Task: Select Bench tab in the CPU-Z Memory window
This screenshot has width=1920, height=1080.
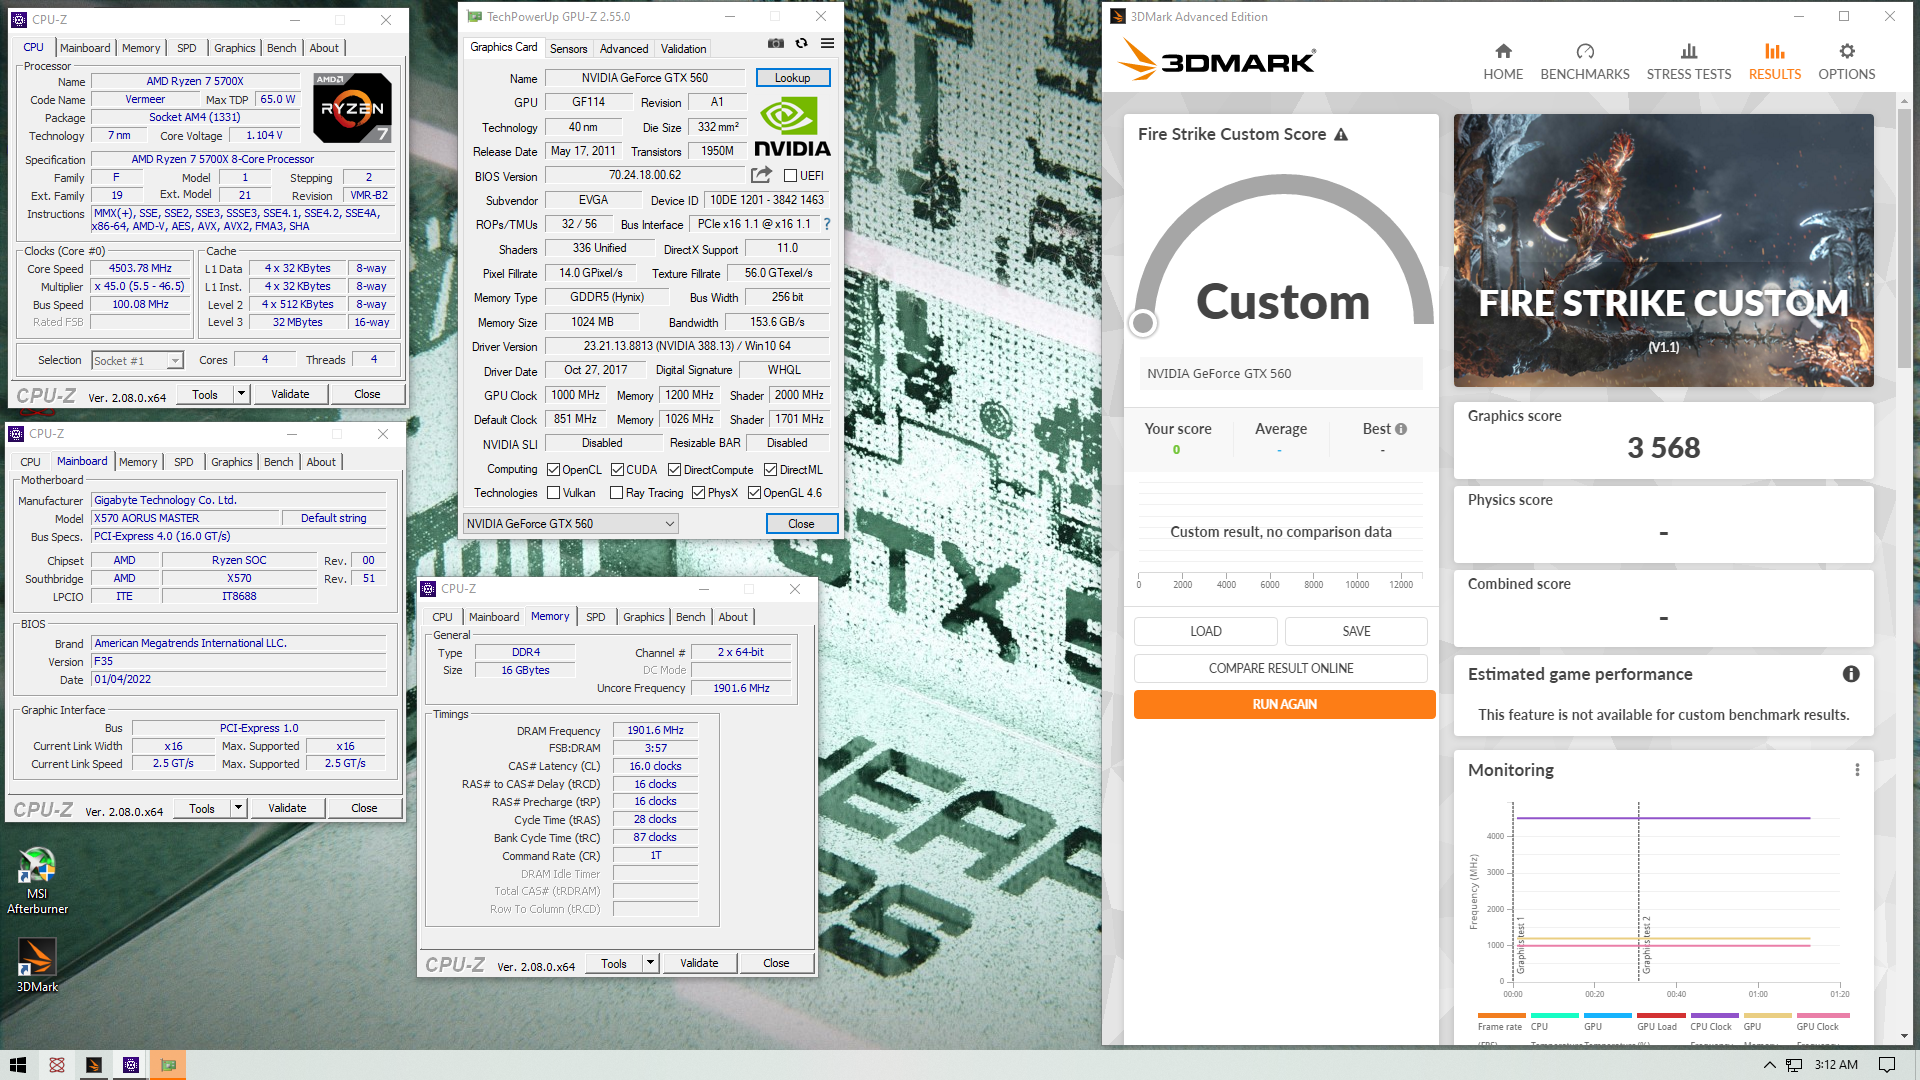Action: [690, 617]
